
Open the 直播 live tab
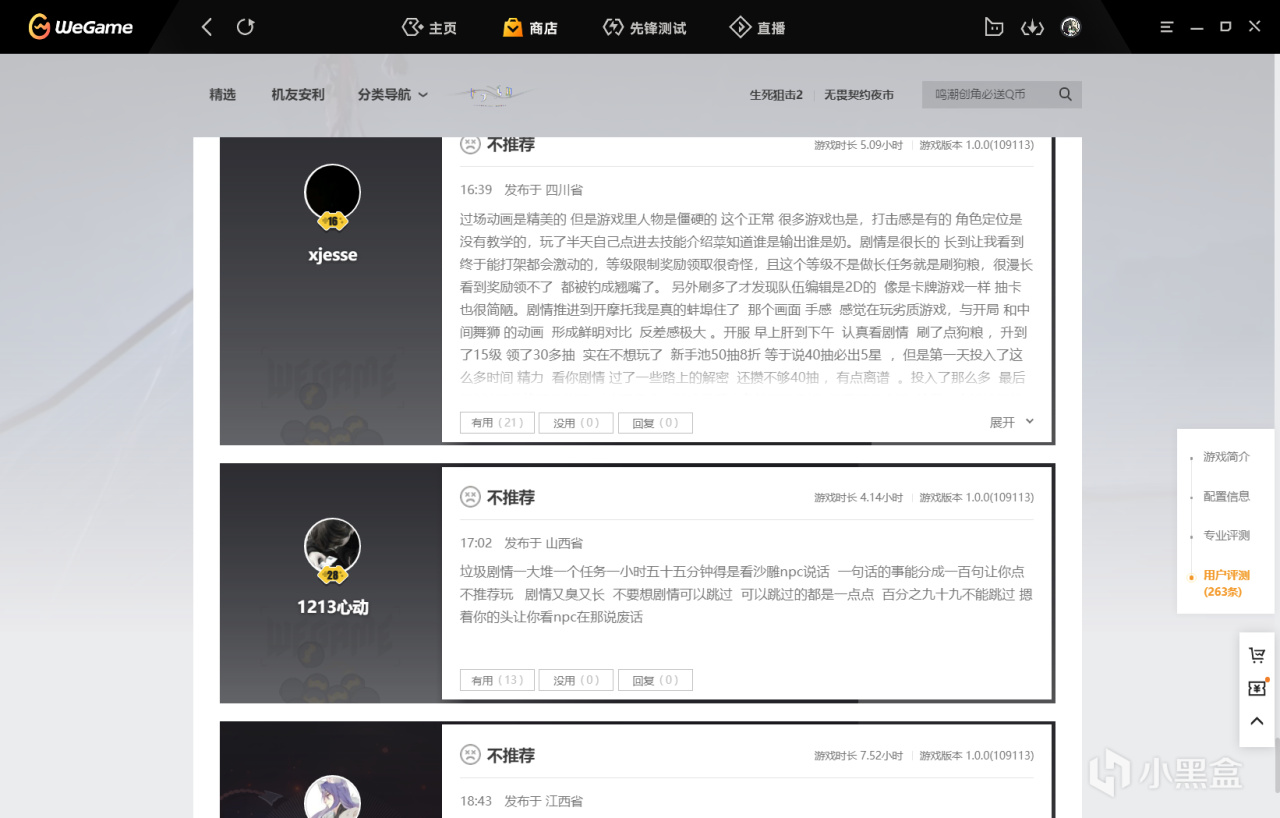[757, 28]
